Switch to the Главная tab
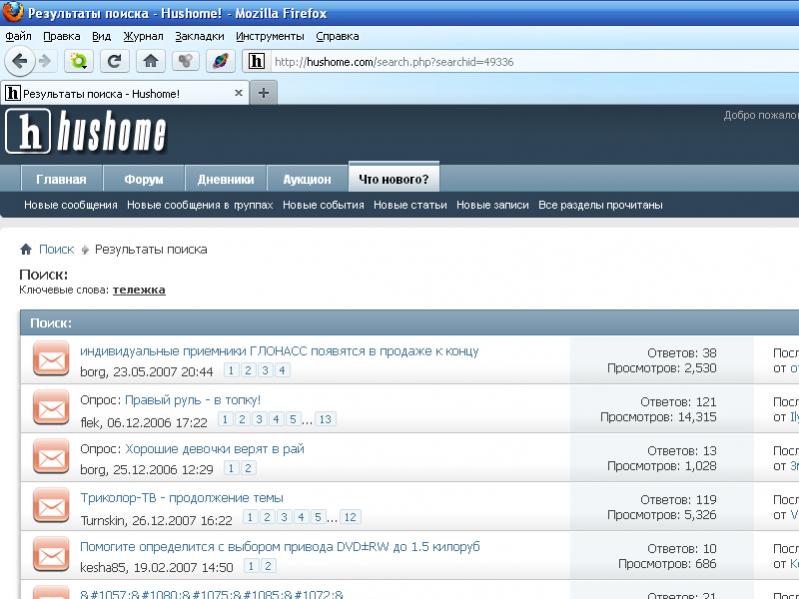Screen dimensions: 799x599 [61, 179]
